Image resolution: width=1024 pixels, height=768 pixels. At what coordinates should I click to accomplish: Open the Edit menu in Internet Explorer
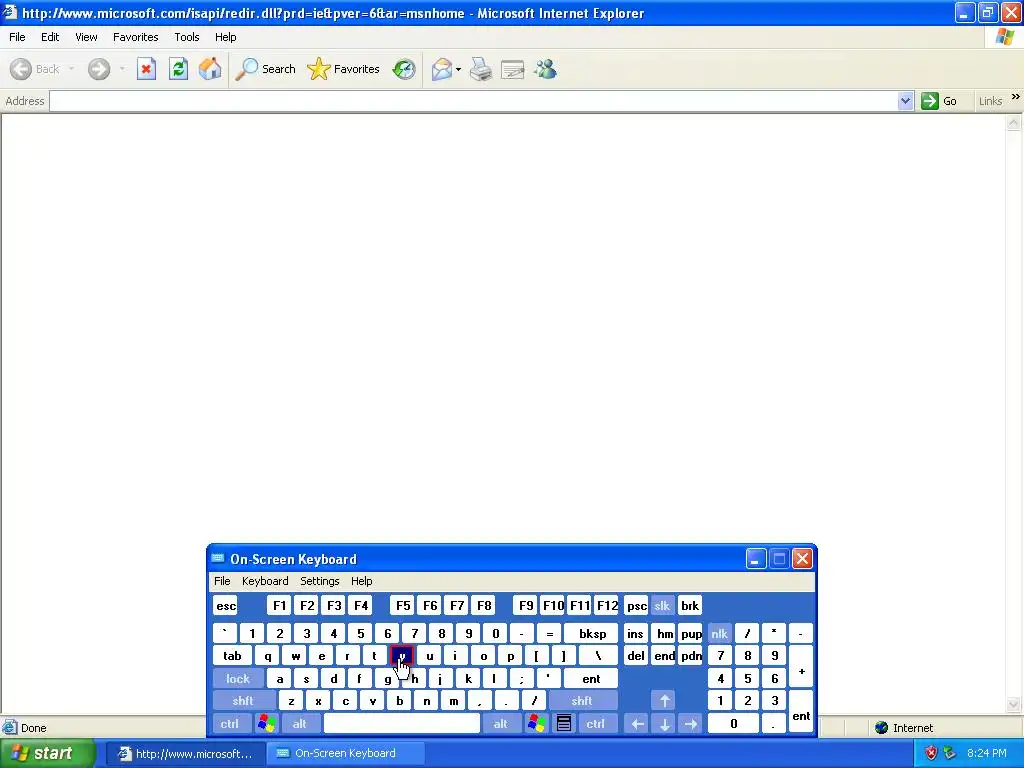coord(50,37)
